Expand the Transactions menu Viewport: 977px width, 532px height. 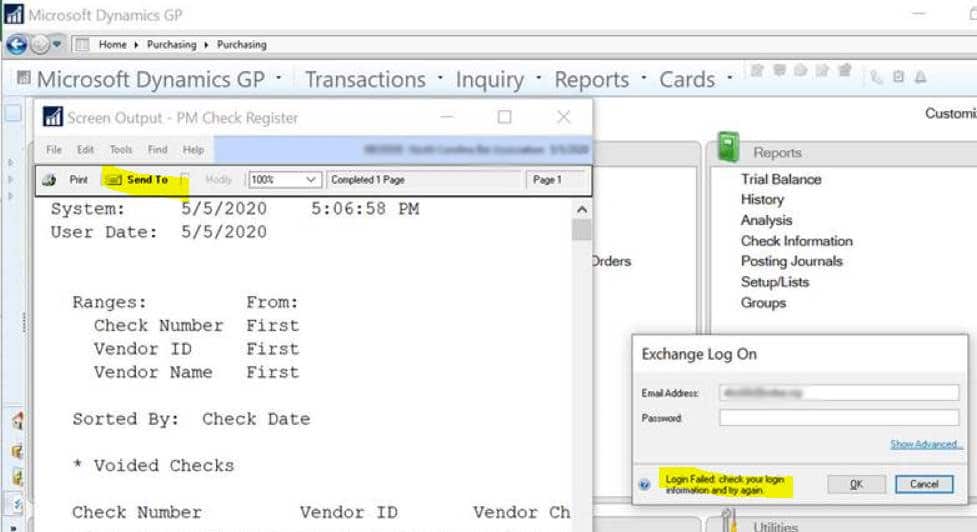point(374,79)
